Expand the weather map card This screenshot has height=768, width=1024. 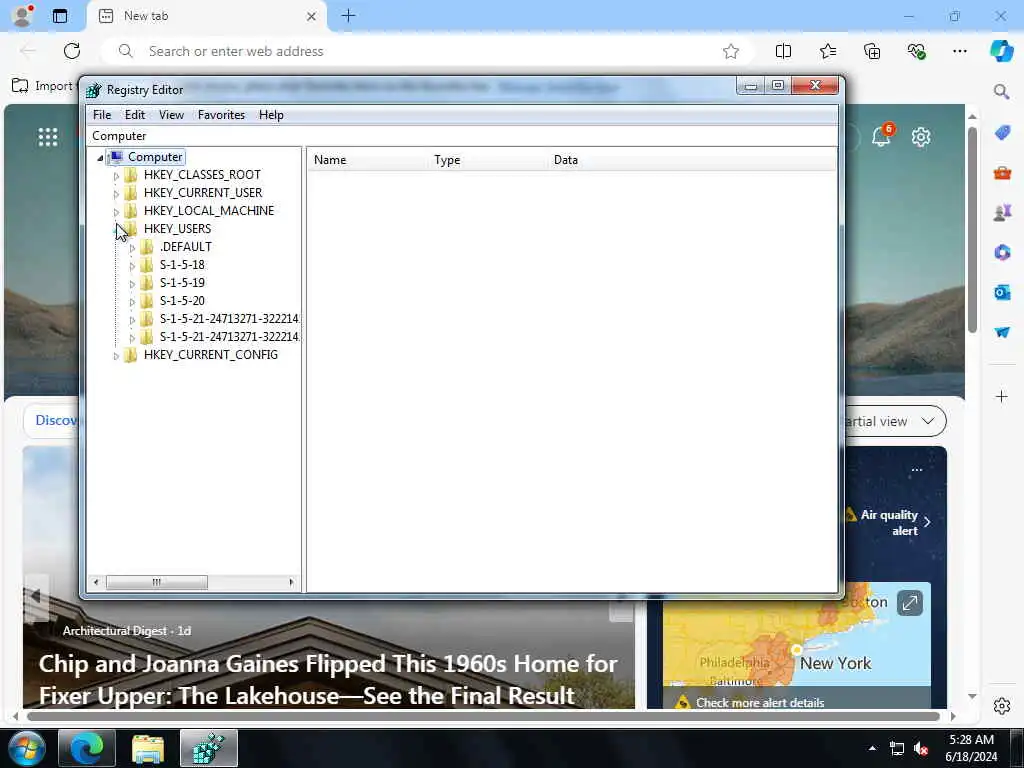(x=910, y=603)
